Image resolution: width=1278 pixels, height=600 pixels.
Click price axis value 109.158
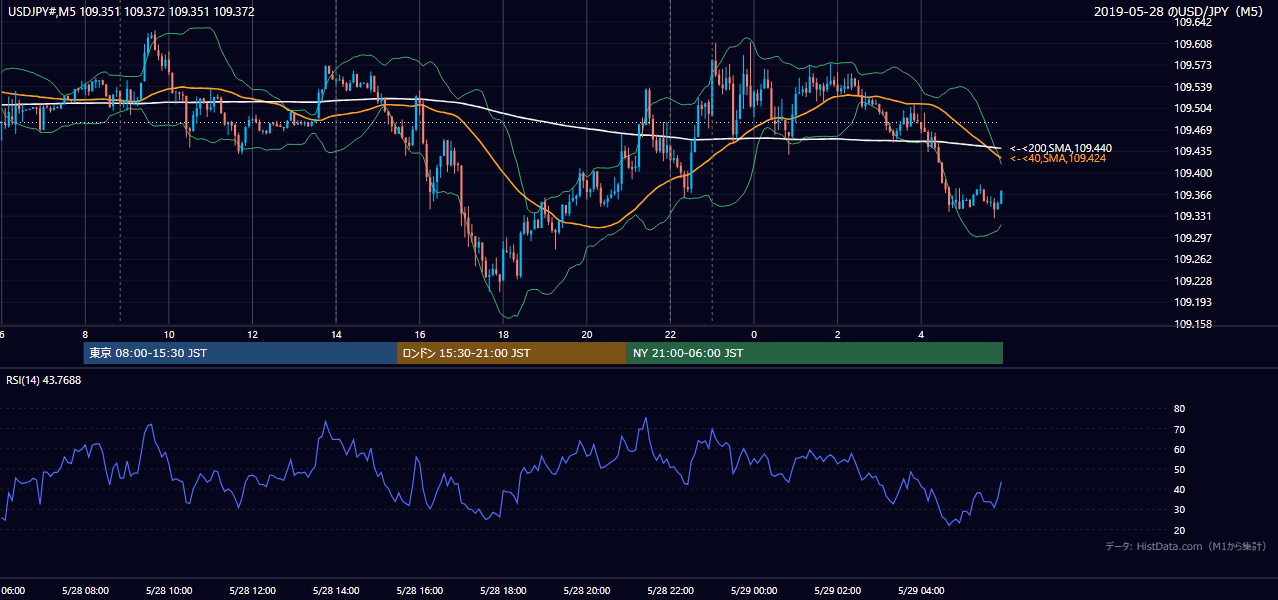pyautogui.click(x=1193, y=324)
